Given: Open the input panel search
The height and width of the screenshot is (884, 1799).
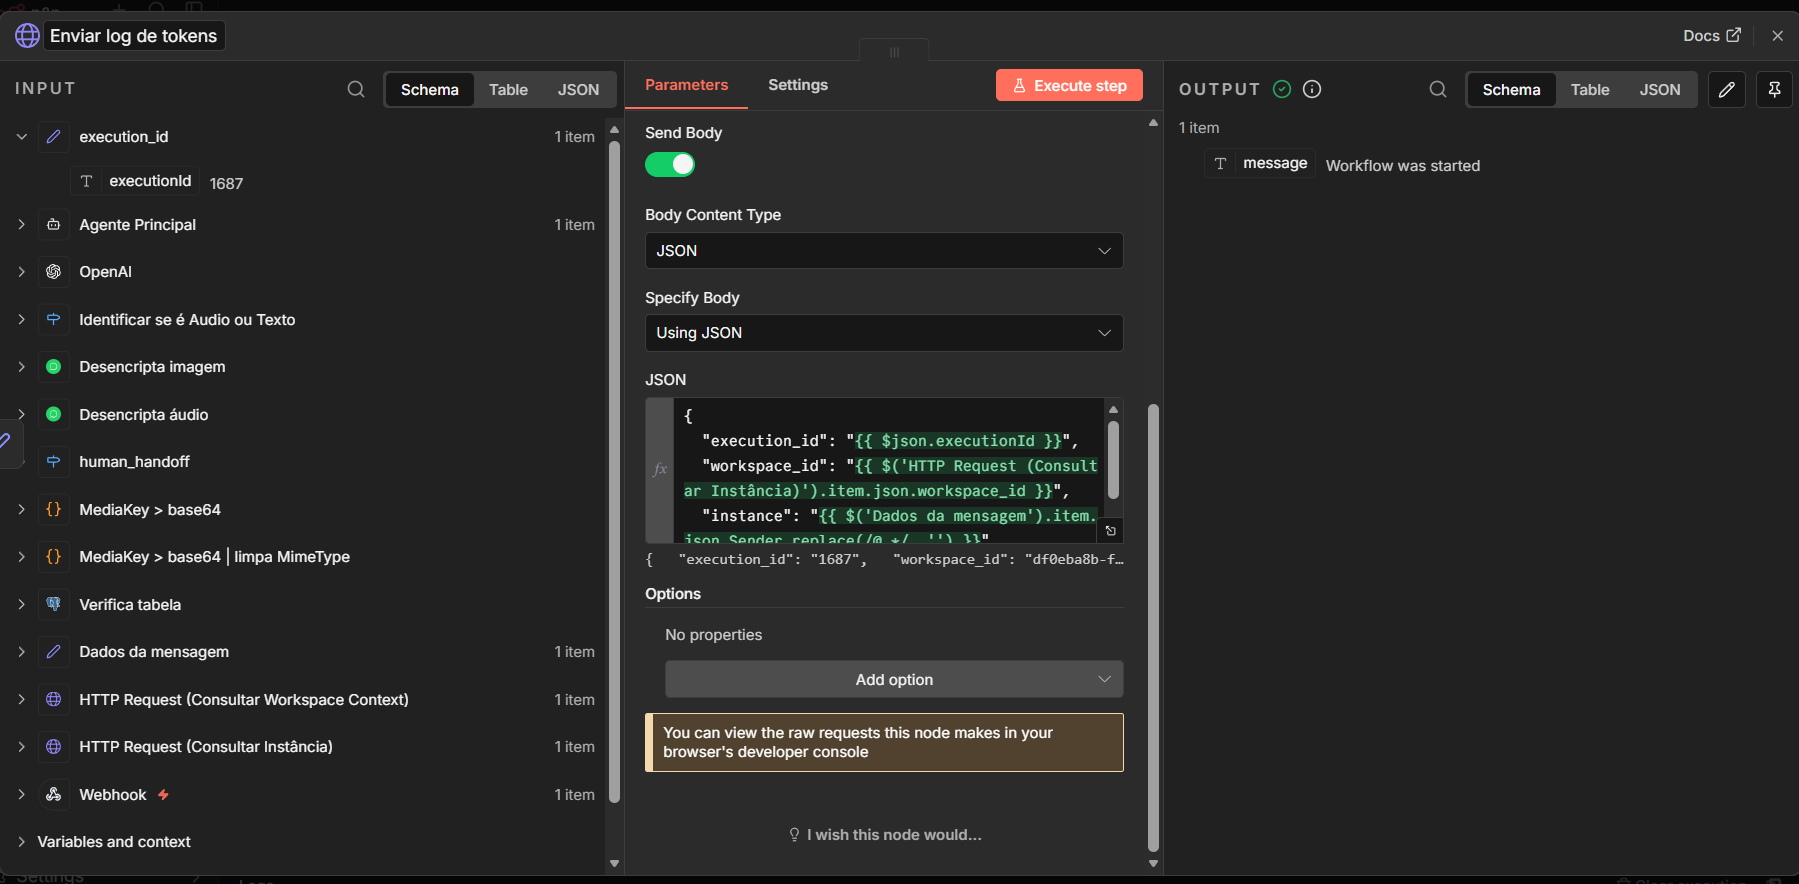Looking at the screenshot, I should coord(356,89).
